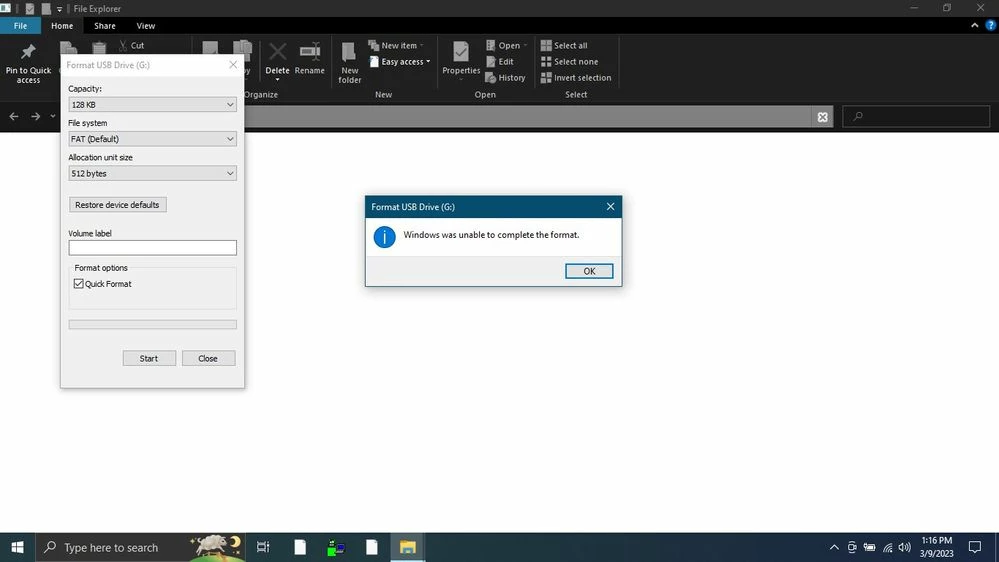Click Edit in the ribbon Open group
The image size is (999, 562).
pos(500,62)
